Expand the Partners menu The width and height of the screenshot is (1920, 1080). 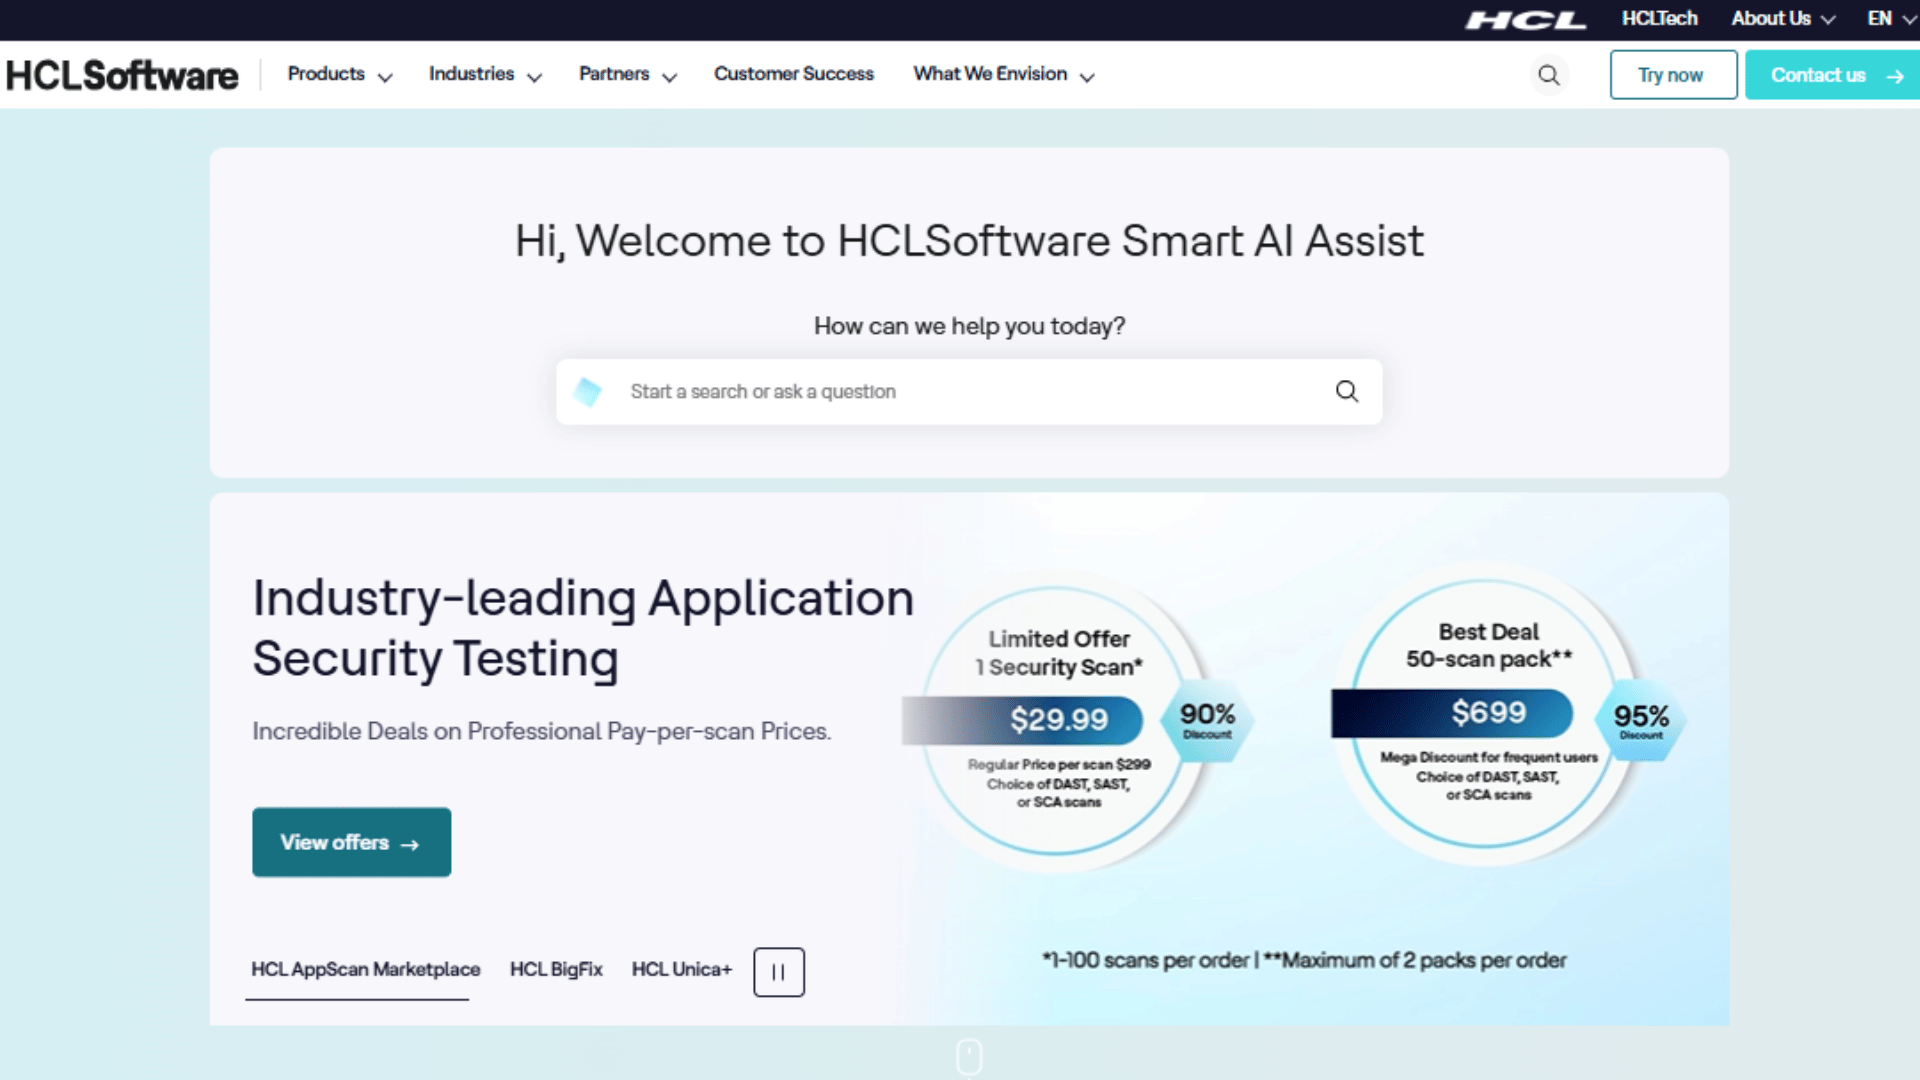click(x=628, y=75)
